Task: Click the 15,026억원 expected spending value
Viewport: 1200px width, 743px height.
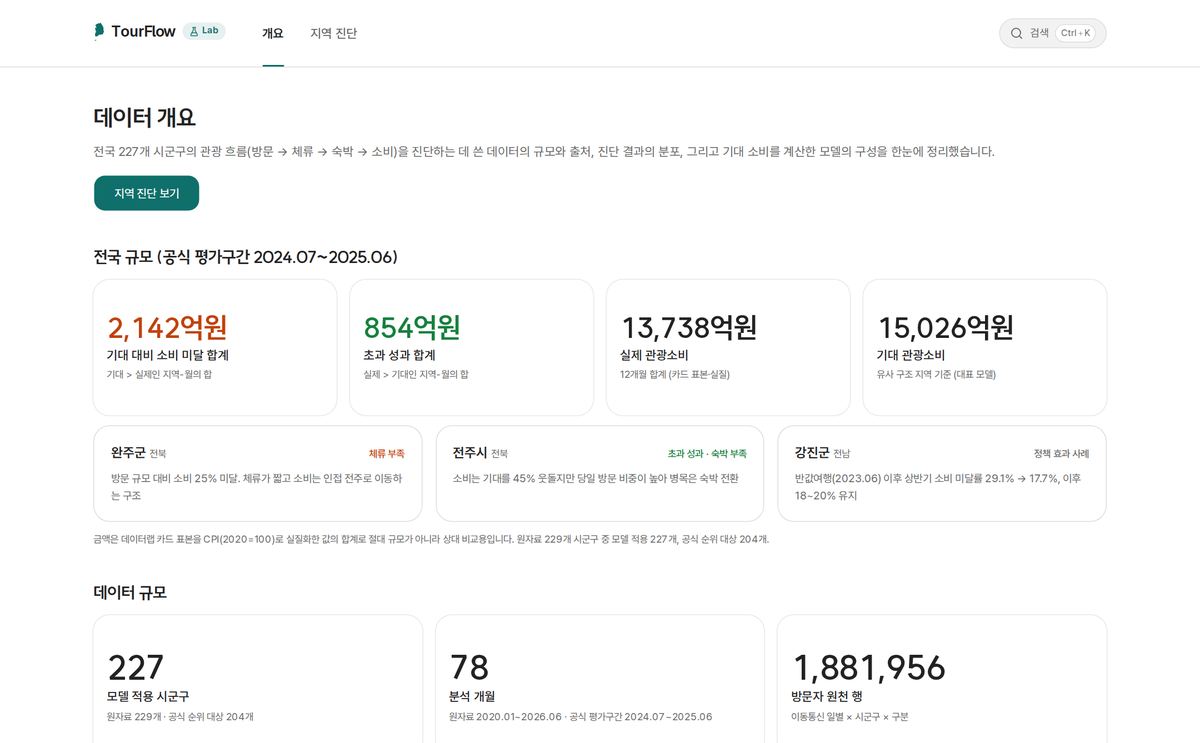Action: [946, 327]
